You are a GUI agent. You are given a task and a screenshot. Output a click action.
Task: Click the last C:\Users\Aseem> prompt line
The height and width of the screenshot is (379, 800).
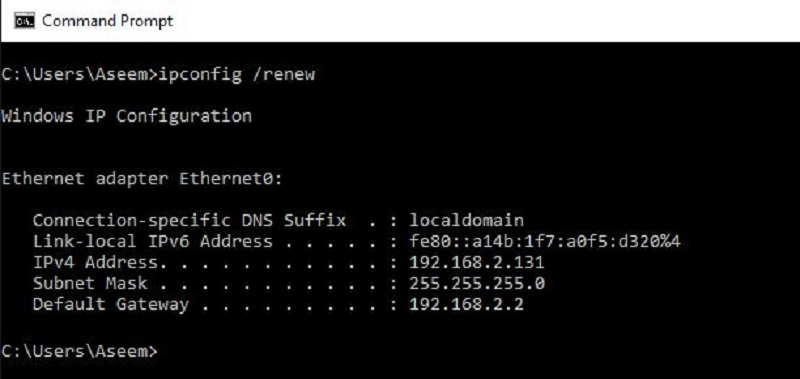point(80,351)
